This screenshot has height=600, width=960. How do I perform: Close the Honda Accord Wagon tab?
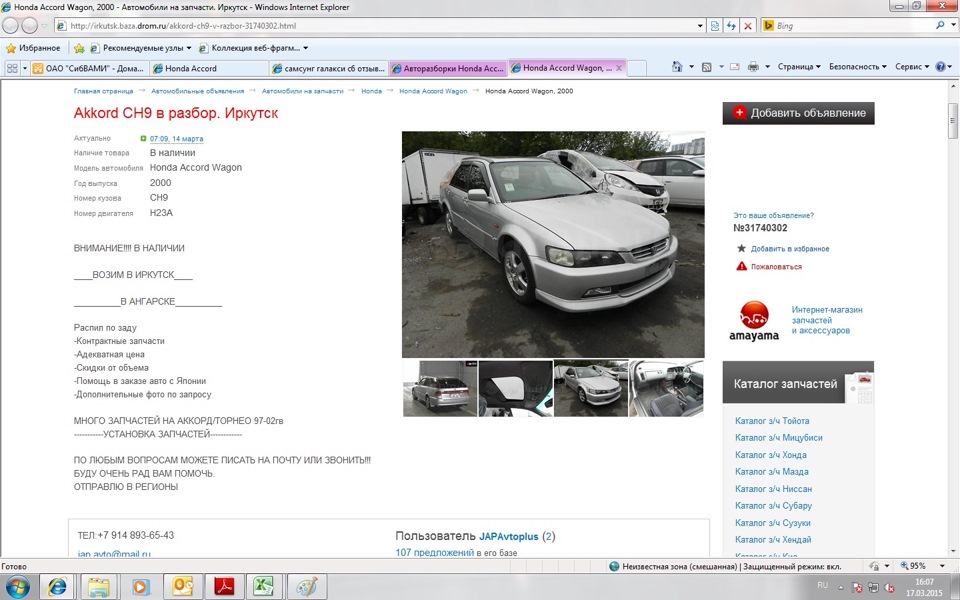pos(618,68)
